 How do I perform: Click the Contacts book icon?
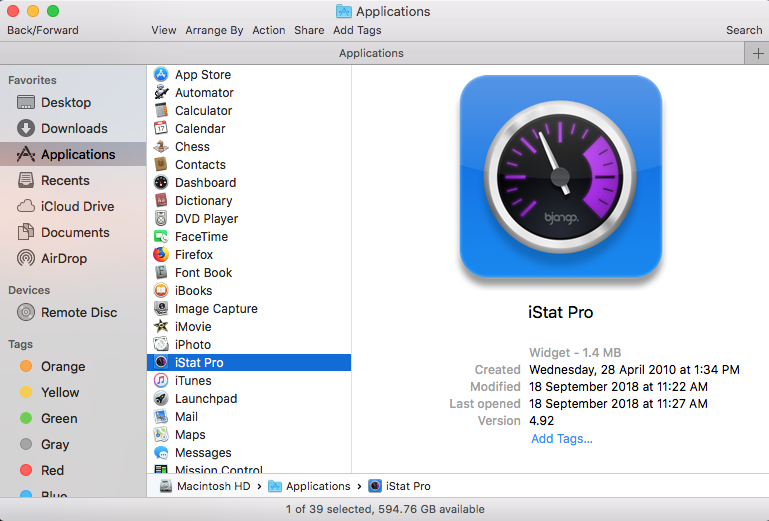coord(161,164)
